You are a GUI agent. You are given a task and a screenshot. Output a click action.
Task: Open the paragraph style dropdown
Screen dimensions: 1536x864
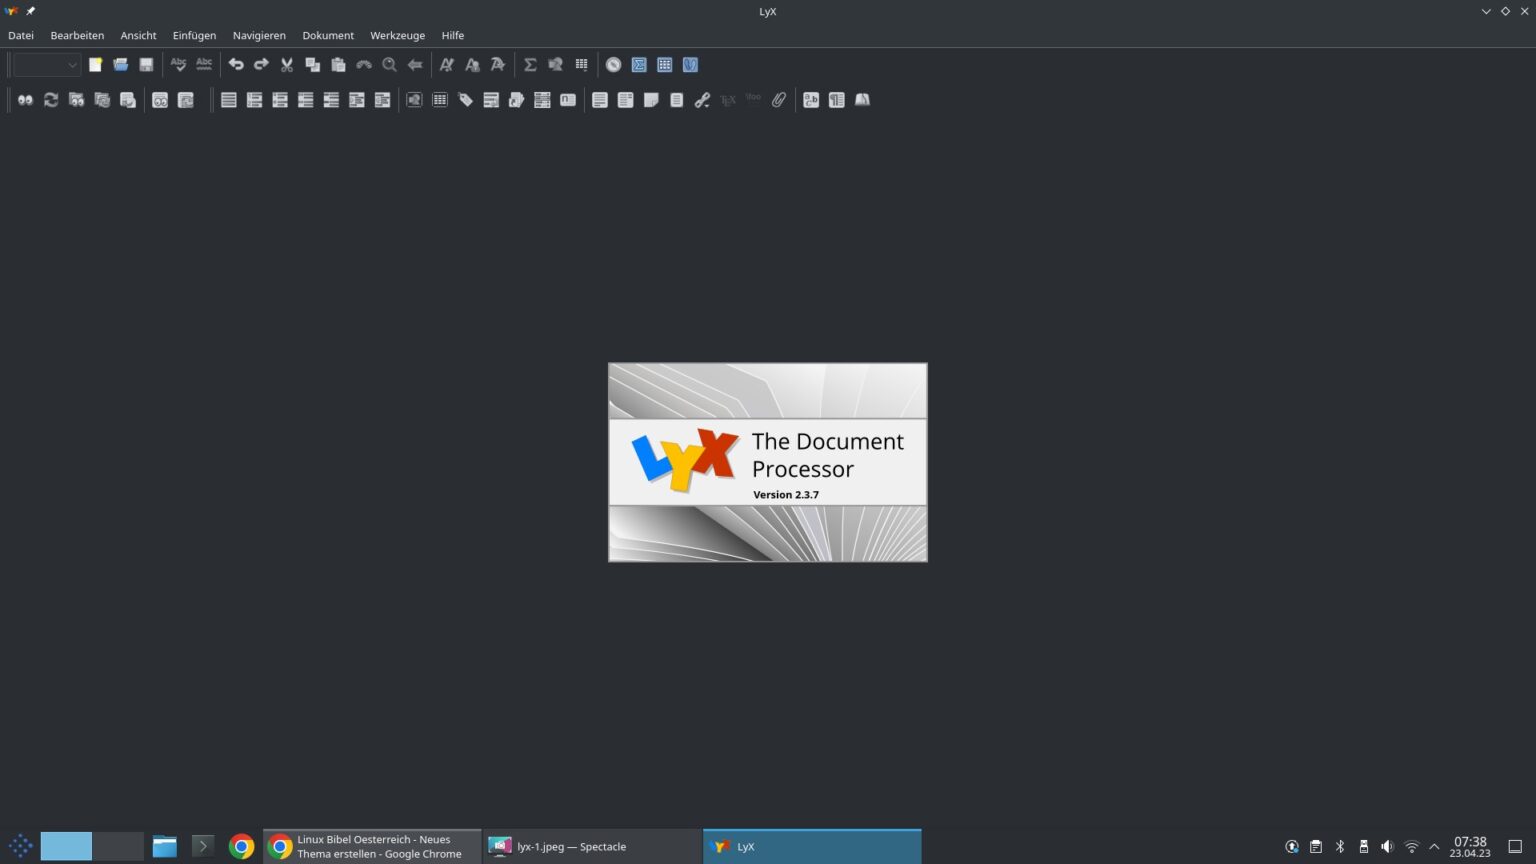[46, 64]
